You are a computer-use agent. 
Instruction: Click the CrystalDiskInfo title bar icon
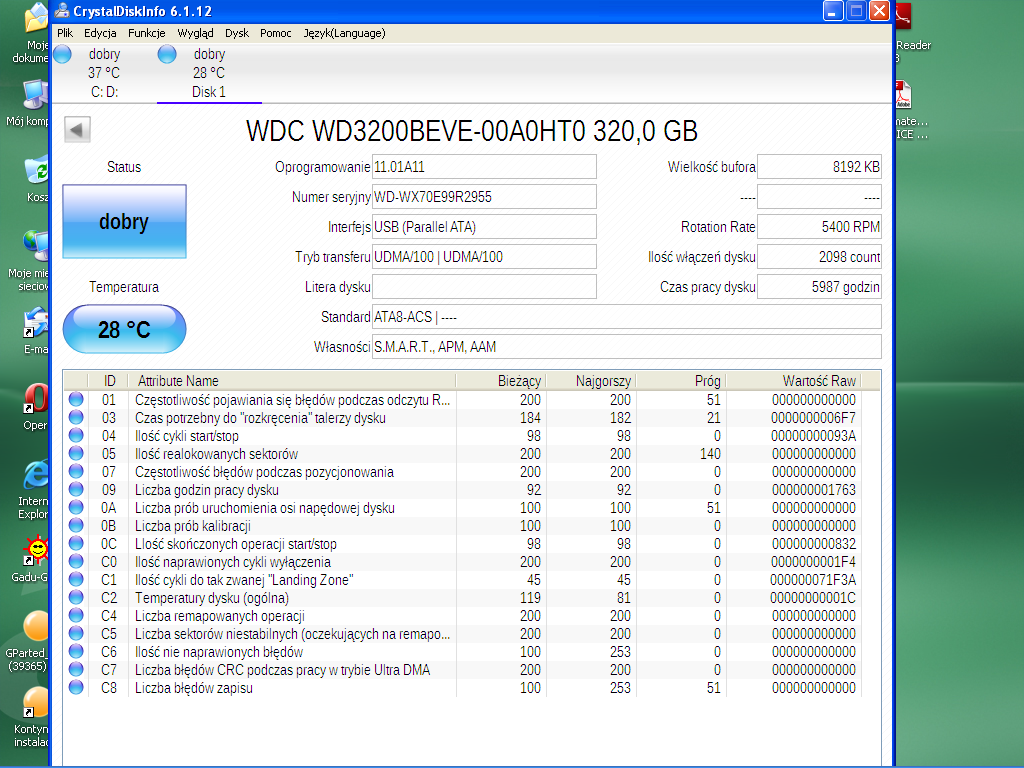coord(62,10)
